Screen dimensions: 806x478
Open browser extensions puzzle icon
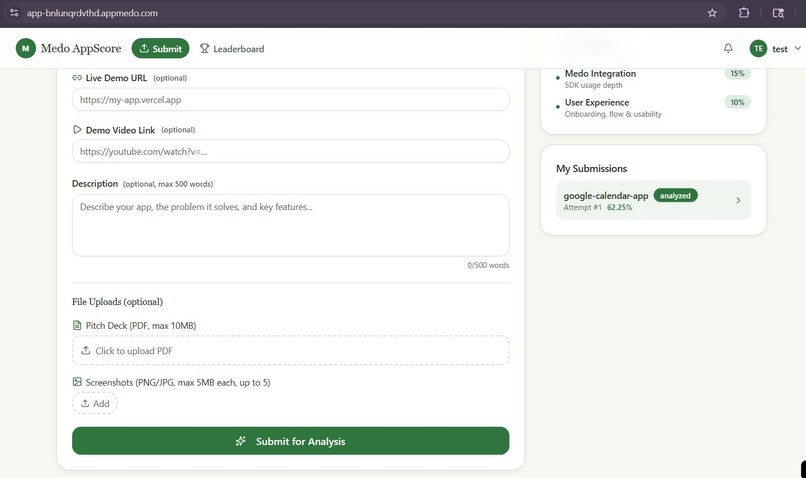[x=744, y=13]
